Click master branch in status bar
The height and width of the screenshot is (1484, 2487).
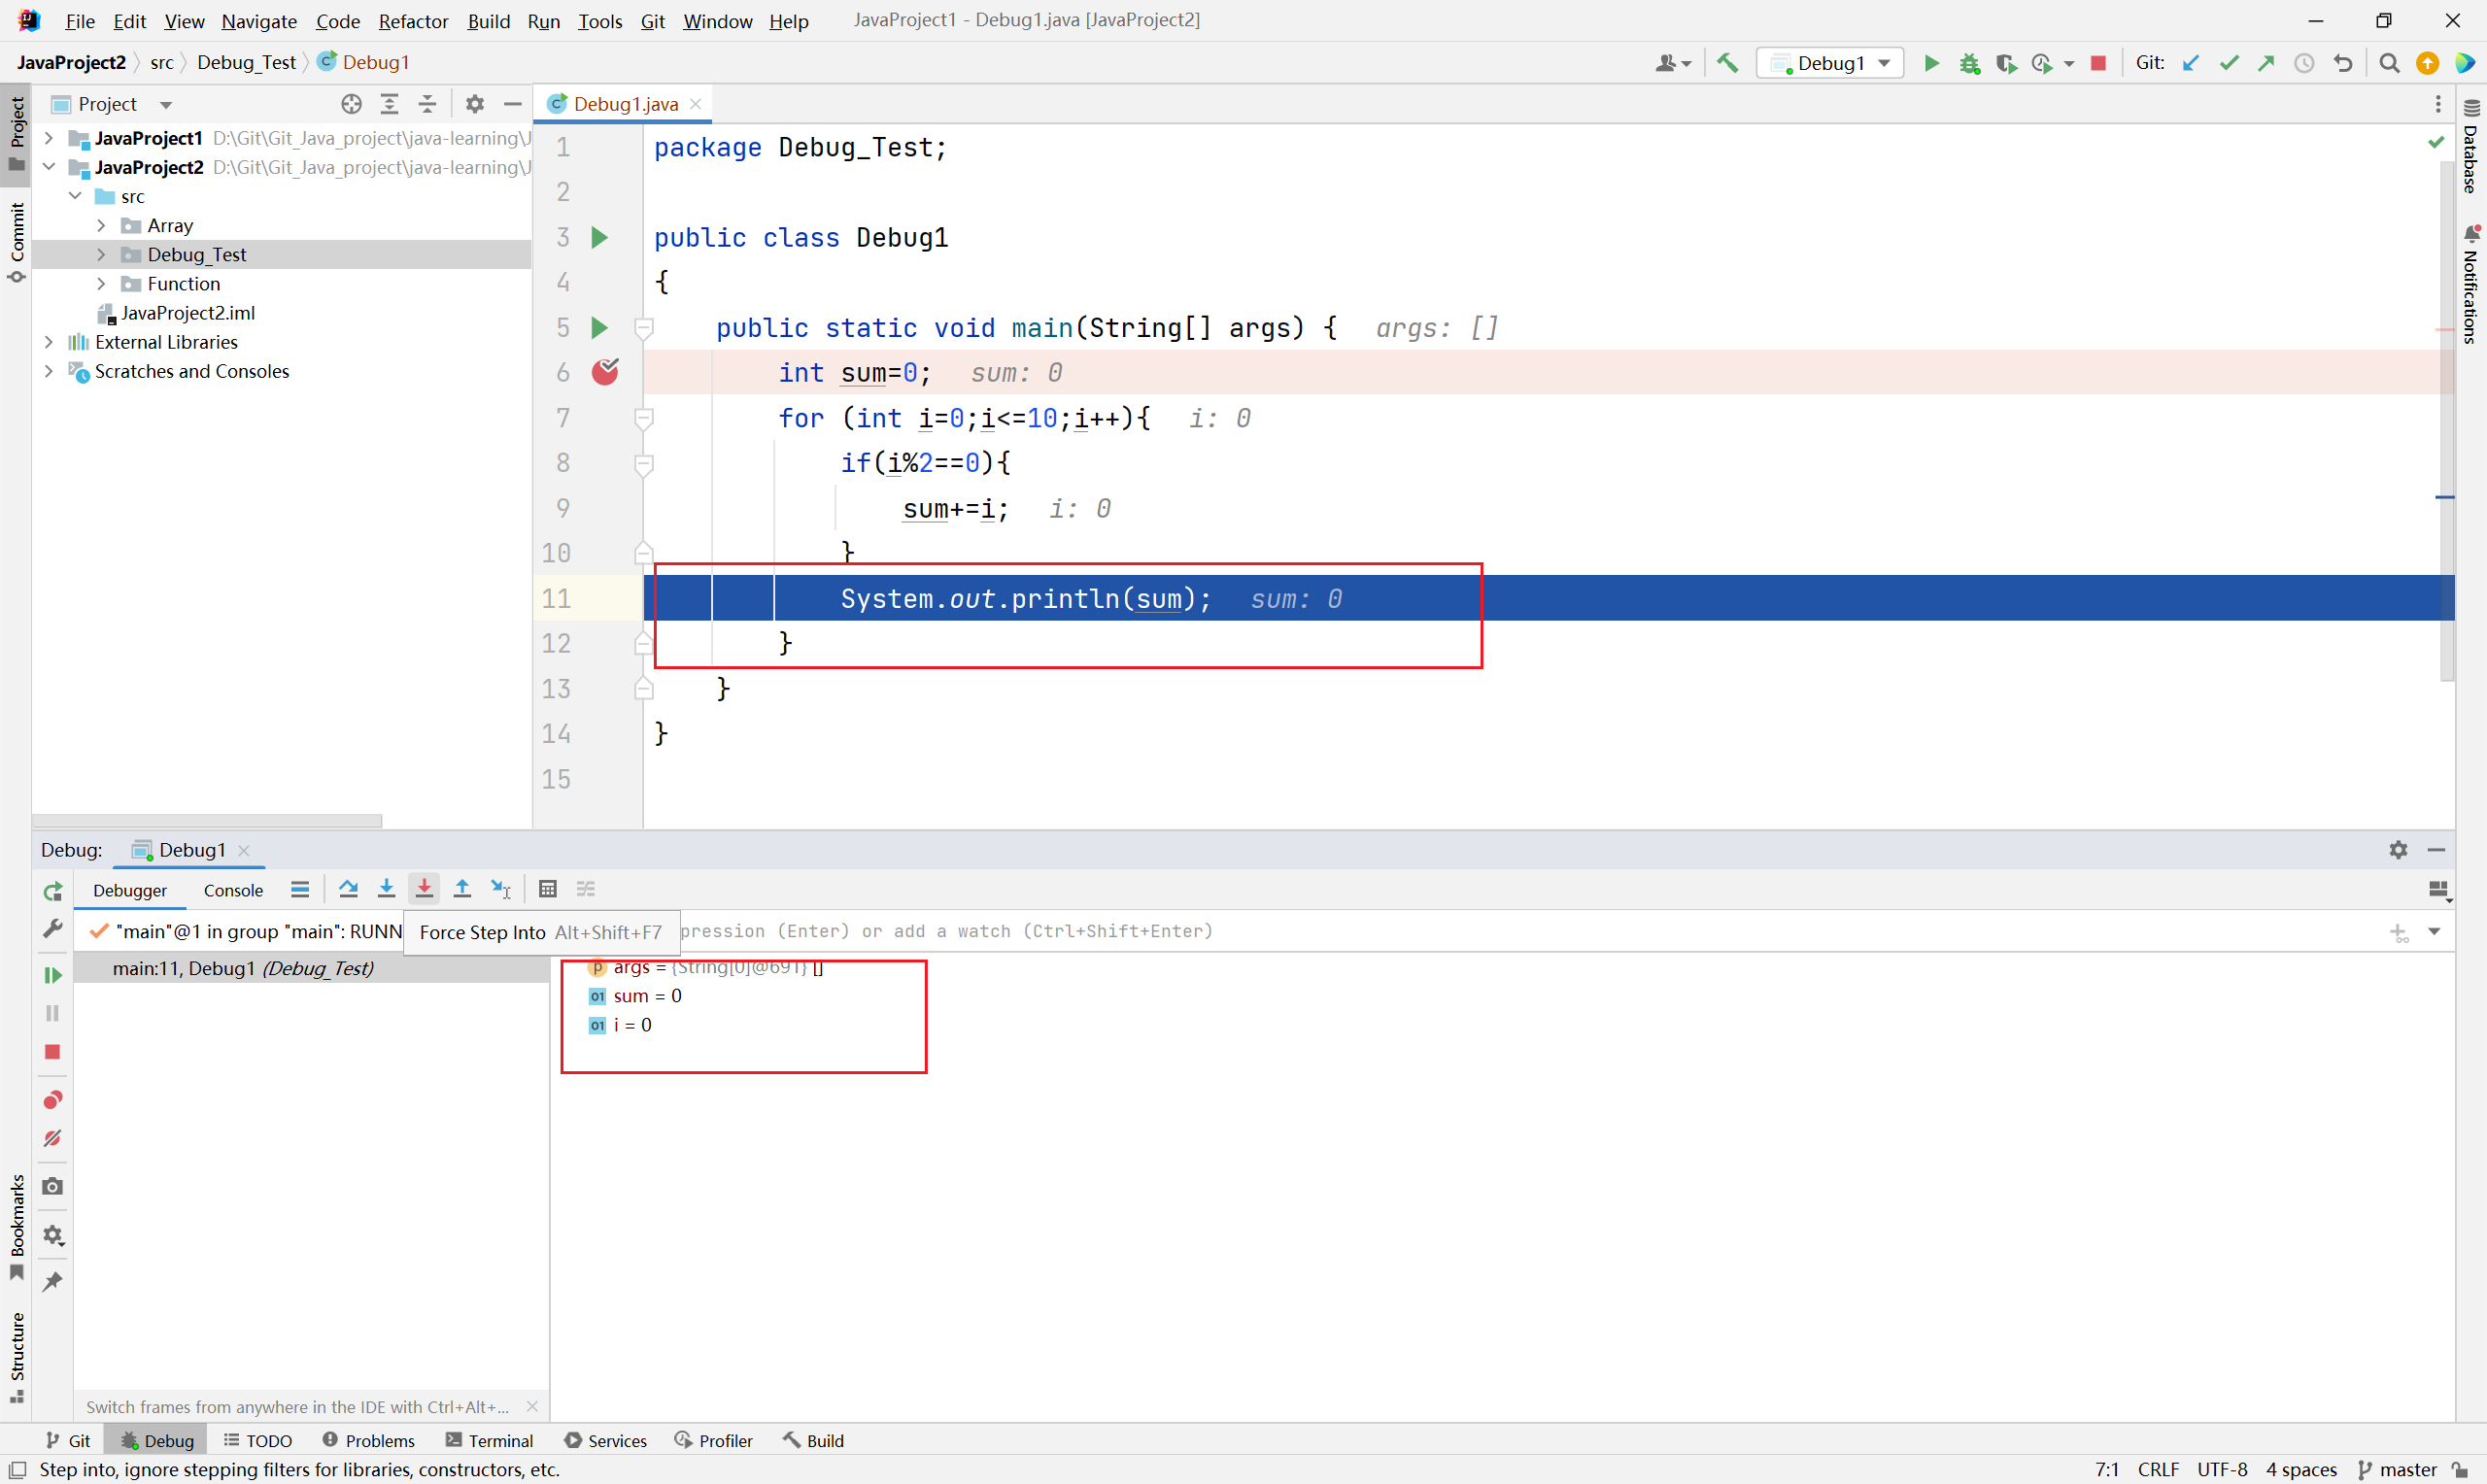pyautogui.click(x=2398, y=1469)
